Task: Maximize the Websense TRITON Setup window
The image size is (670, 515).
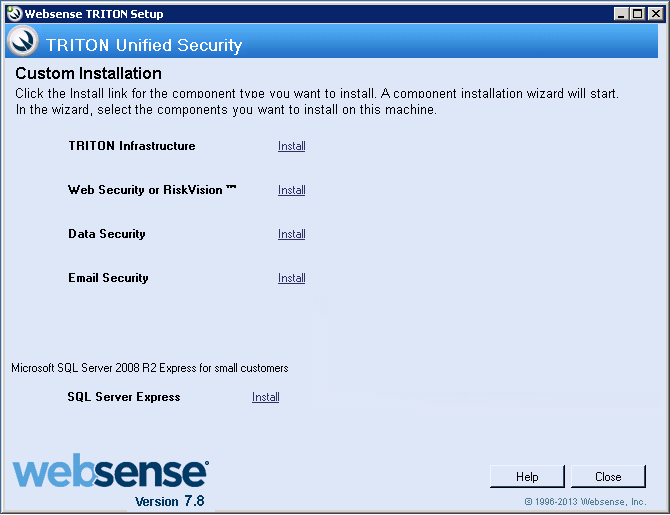Action: point(637,14)
